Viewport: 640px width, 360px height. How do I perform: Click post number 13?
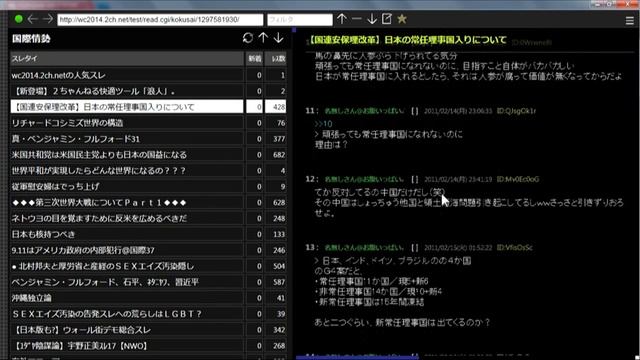pos(311,247)
